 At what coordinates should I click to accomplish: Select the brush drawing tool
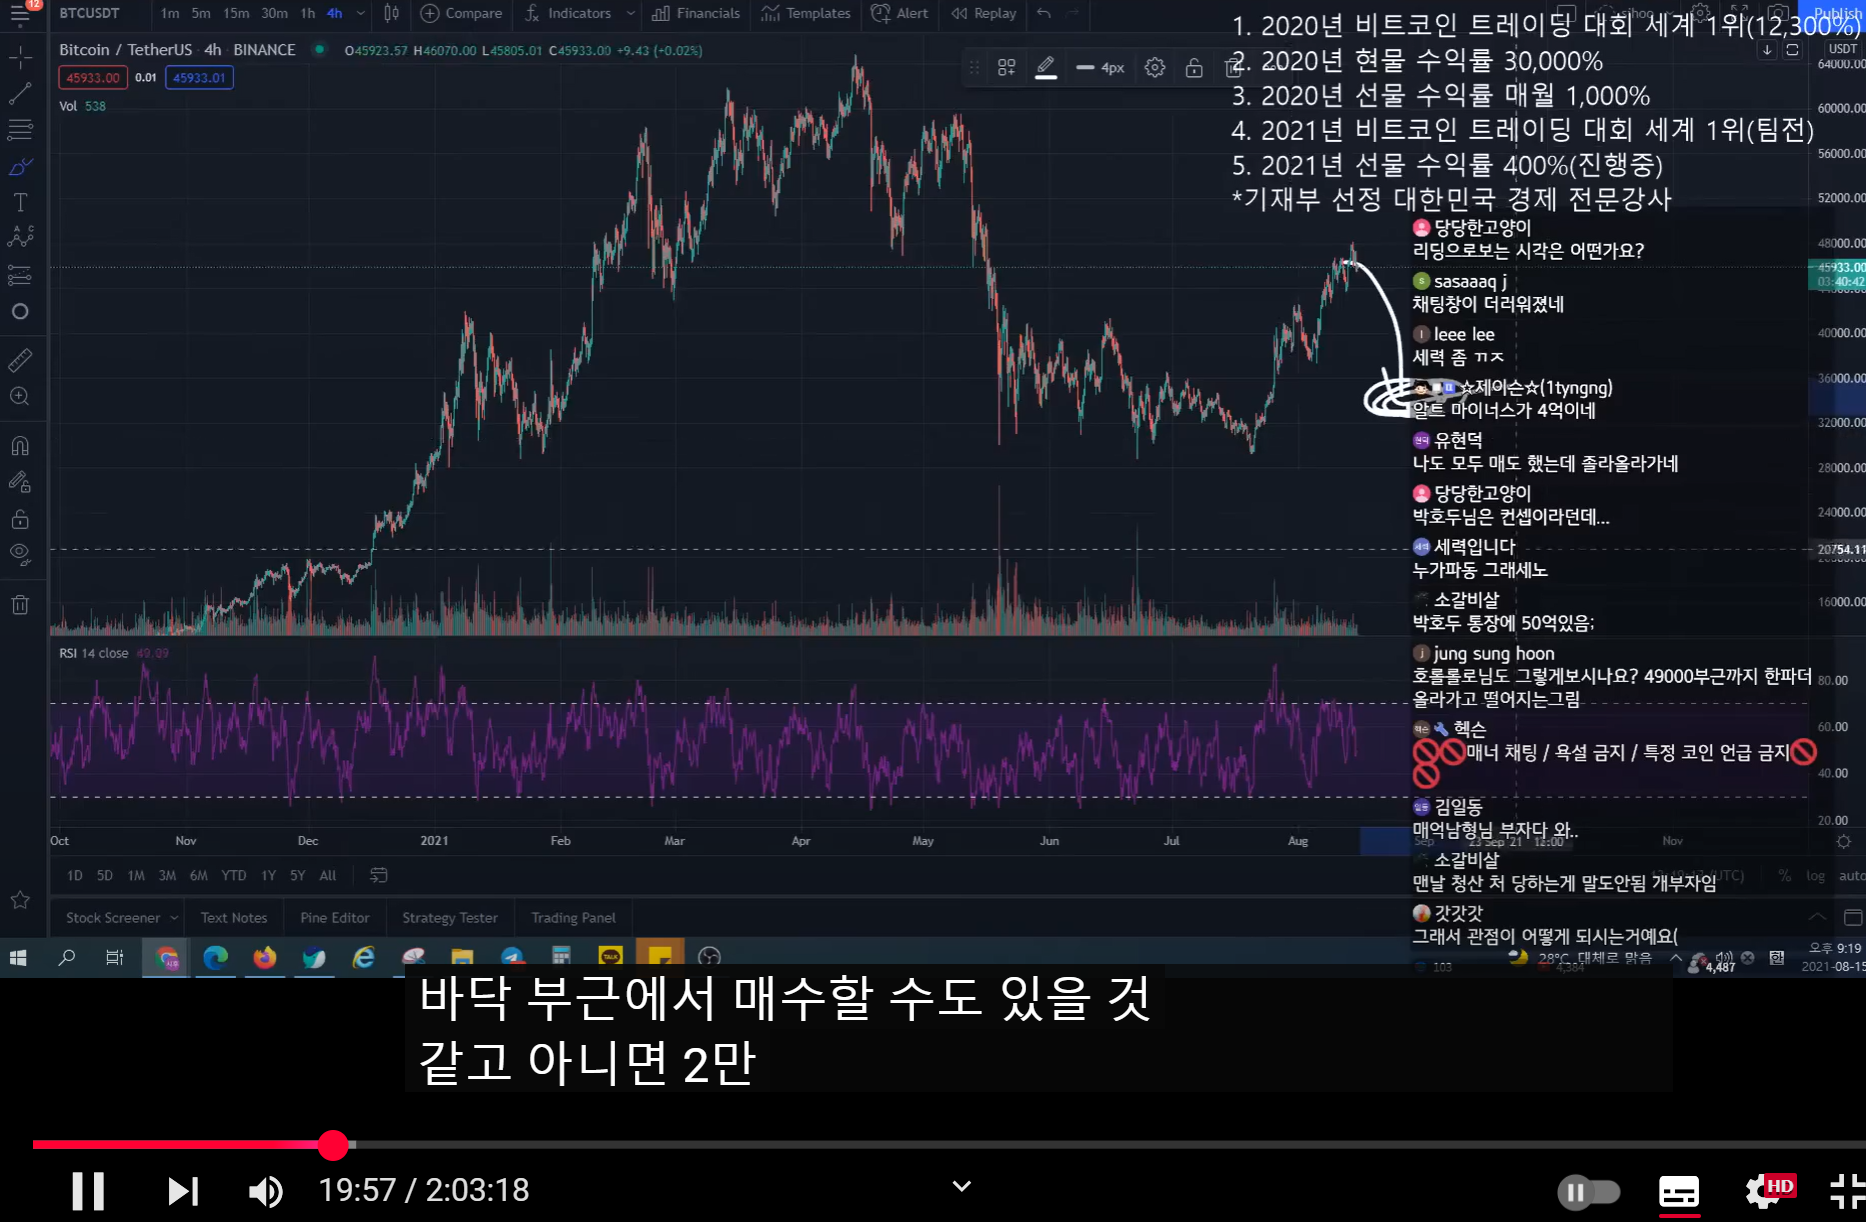[x=20, y=166]
